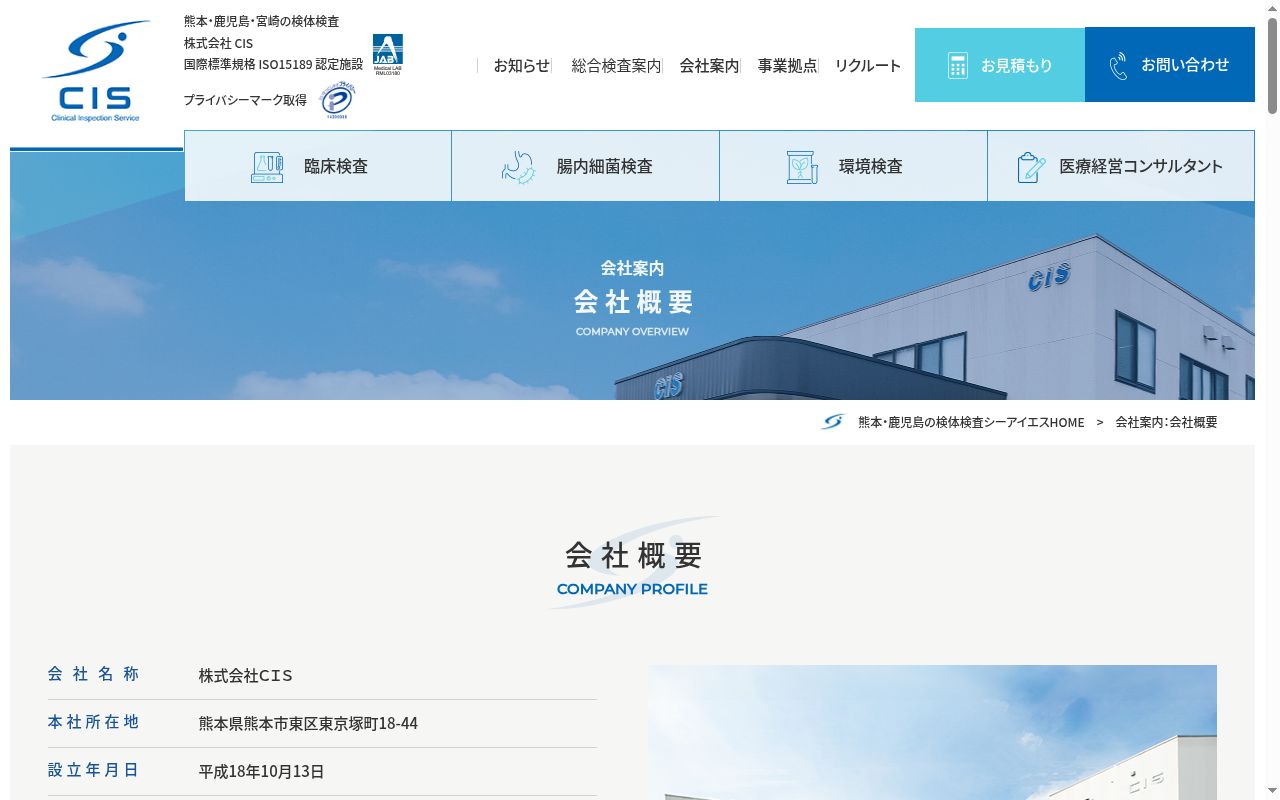The width and height of the screenshot is (1280, 800).
Task: Click the 熊本・鹿児島・宮崎の検体検査 header text
Action: (261, 21)
